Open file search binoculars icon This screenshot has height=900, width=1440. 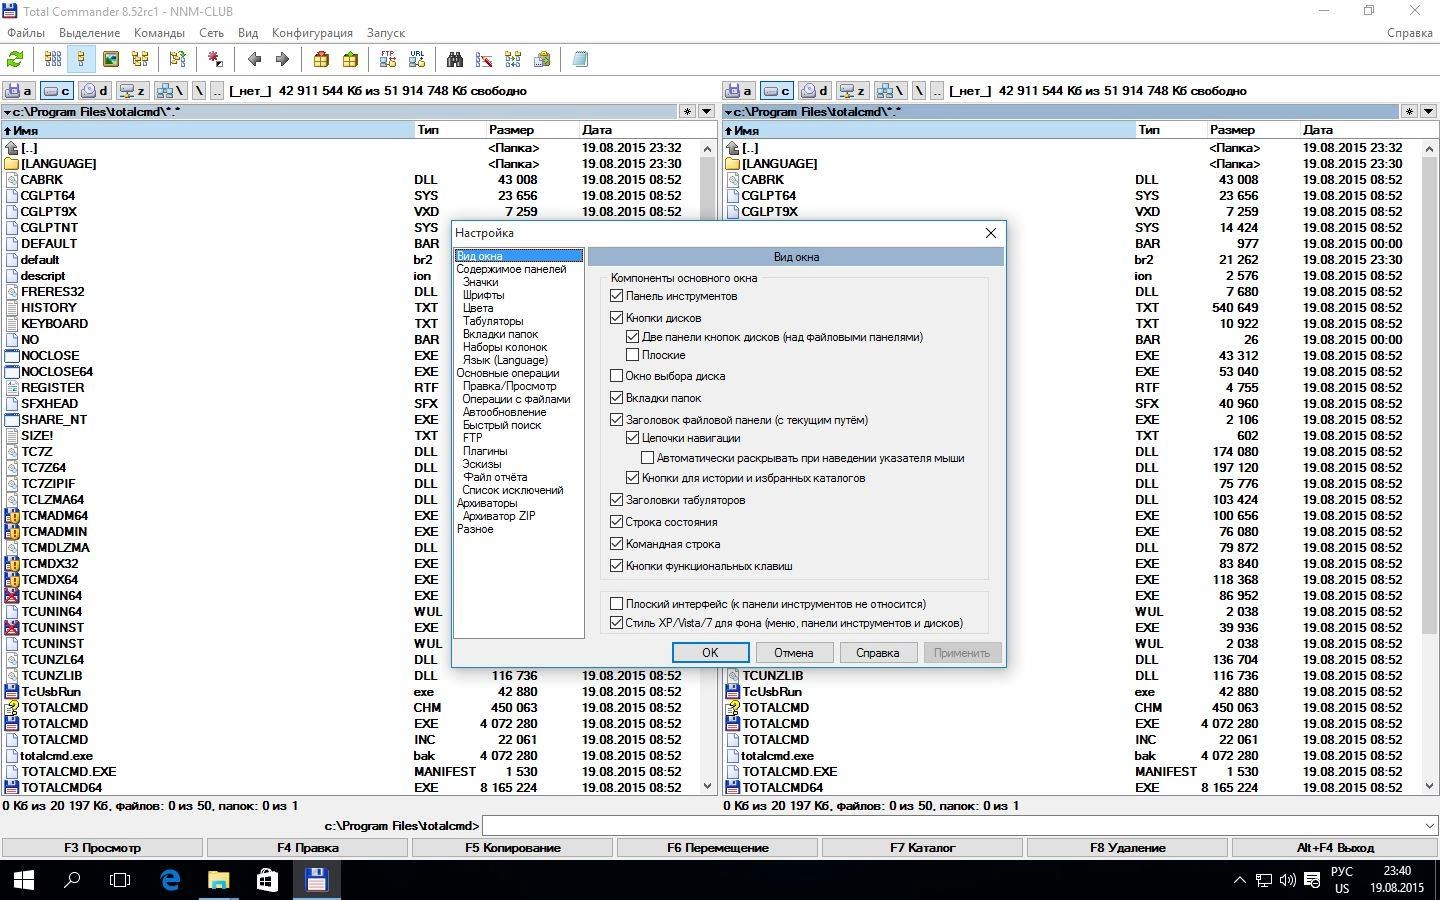[455, 60]
